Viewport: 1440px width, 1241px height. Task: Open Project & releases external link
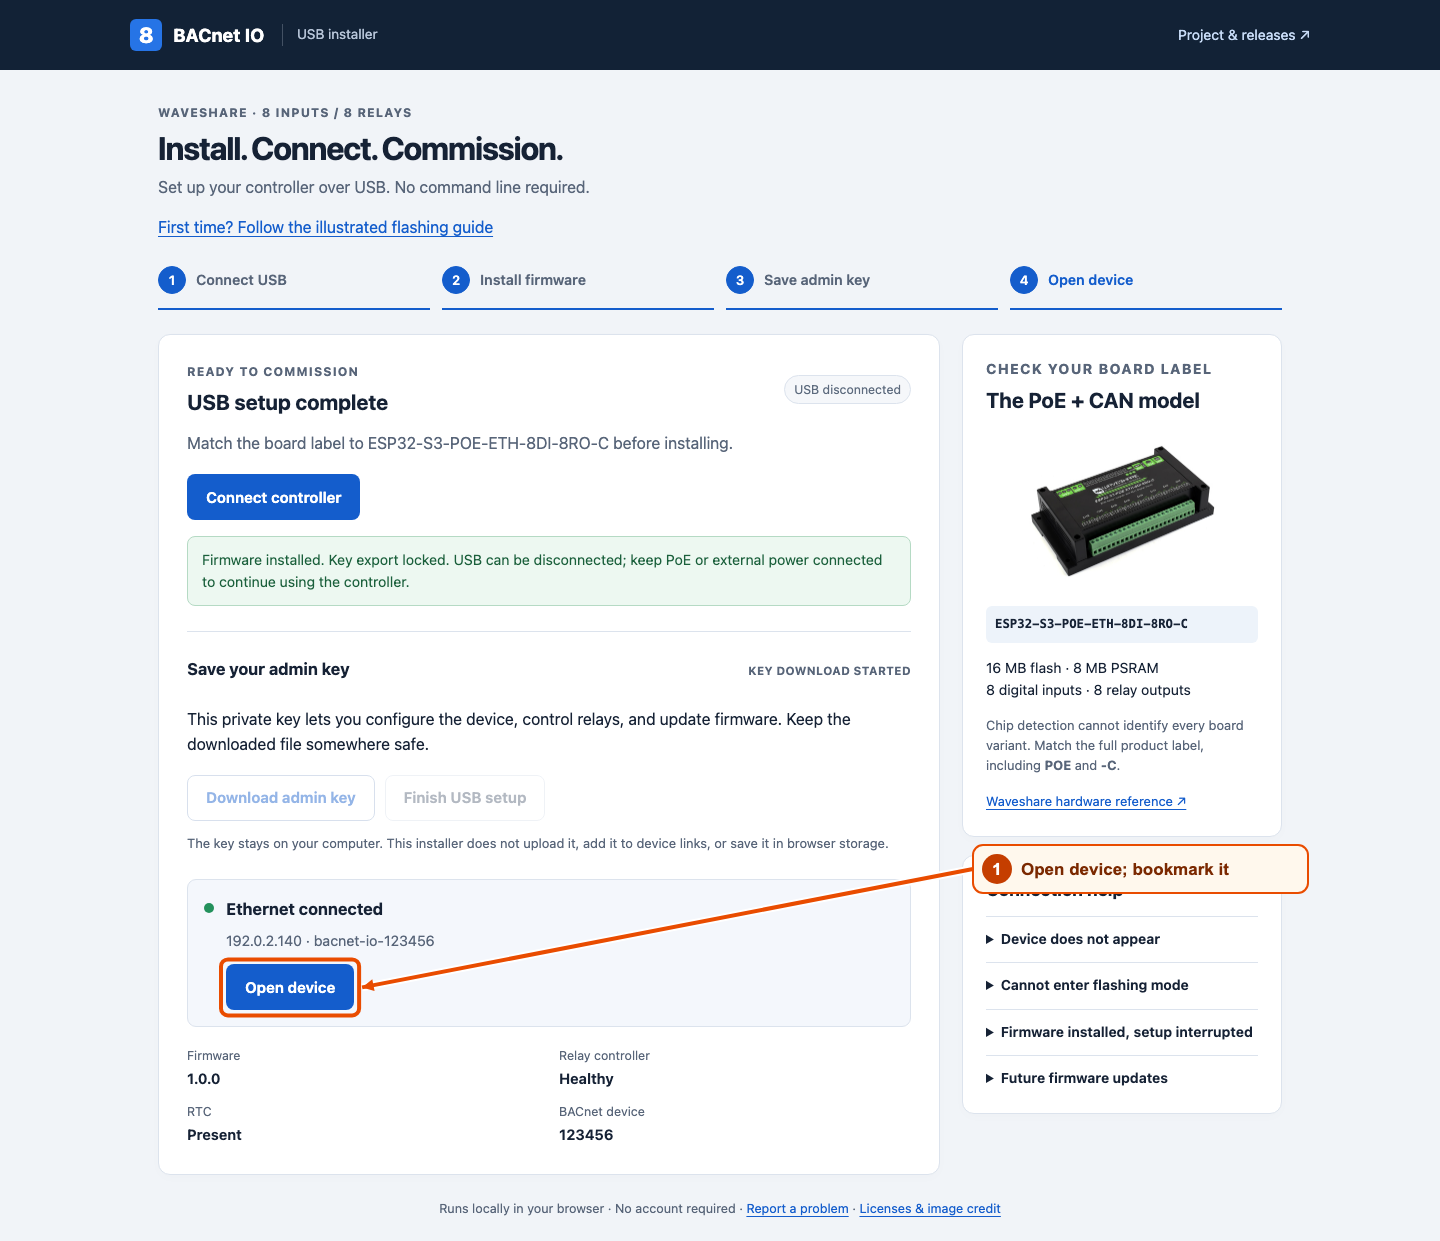point(1243,35)
